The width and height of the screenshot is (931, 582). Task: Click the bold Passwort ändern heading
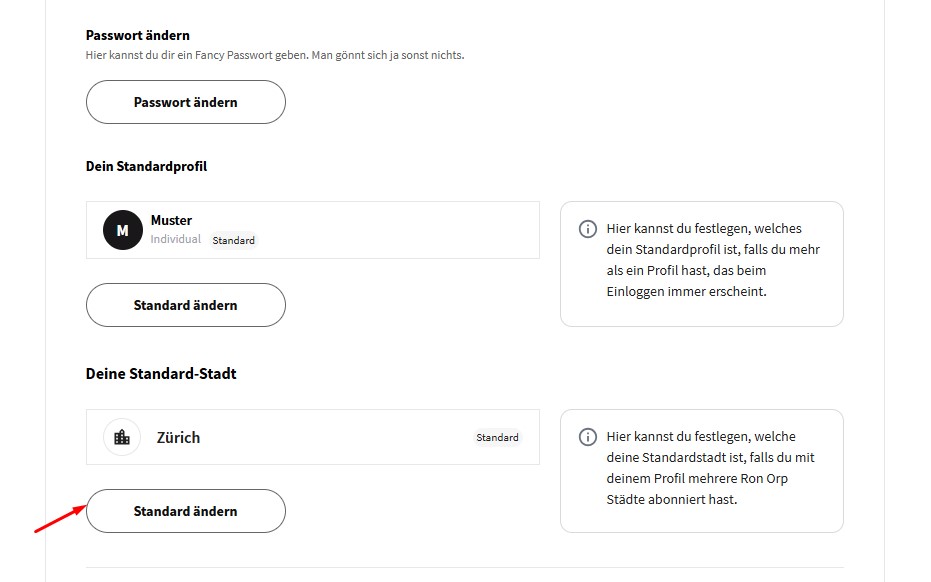138,35
